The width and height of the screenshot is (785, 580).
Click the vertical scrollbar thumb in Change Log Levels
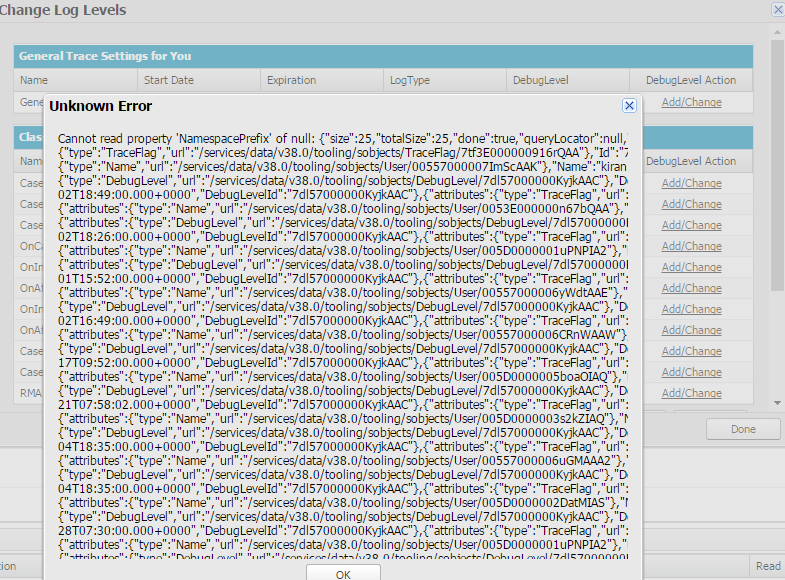click(777, 165)
